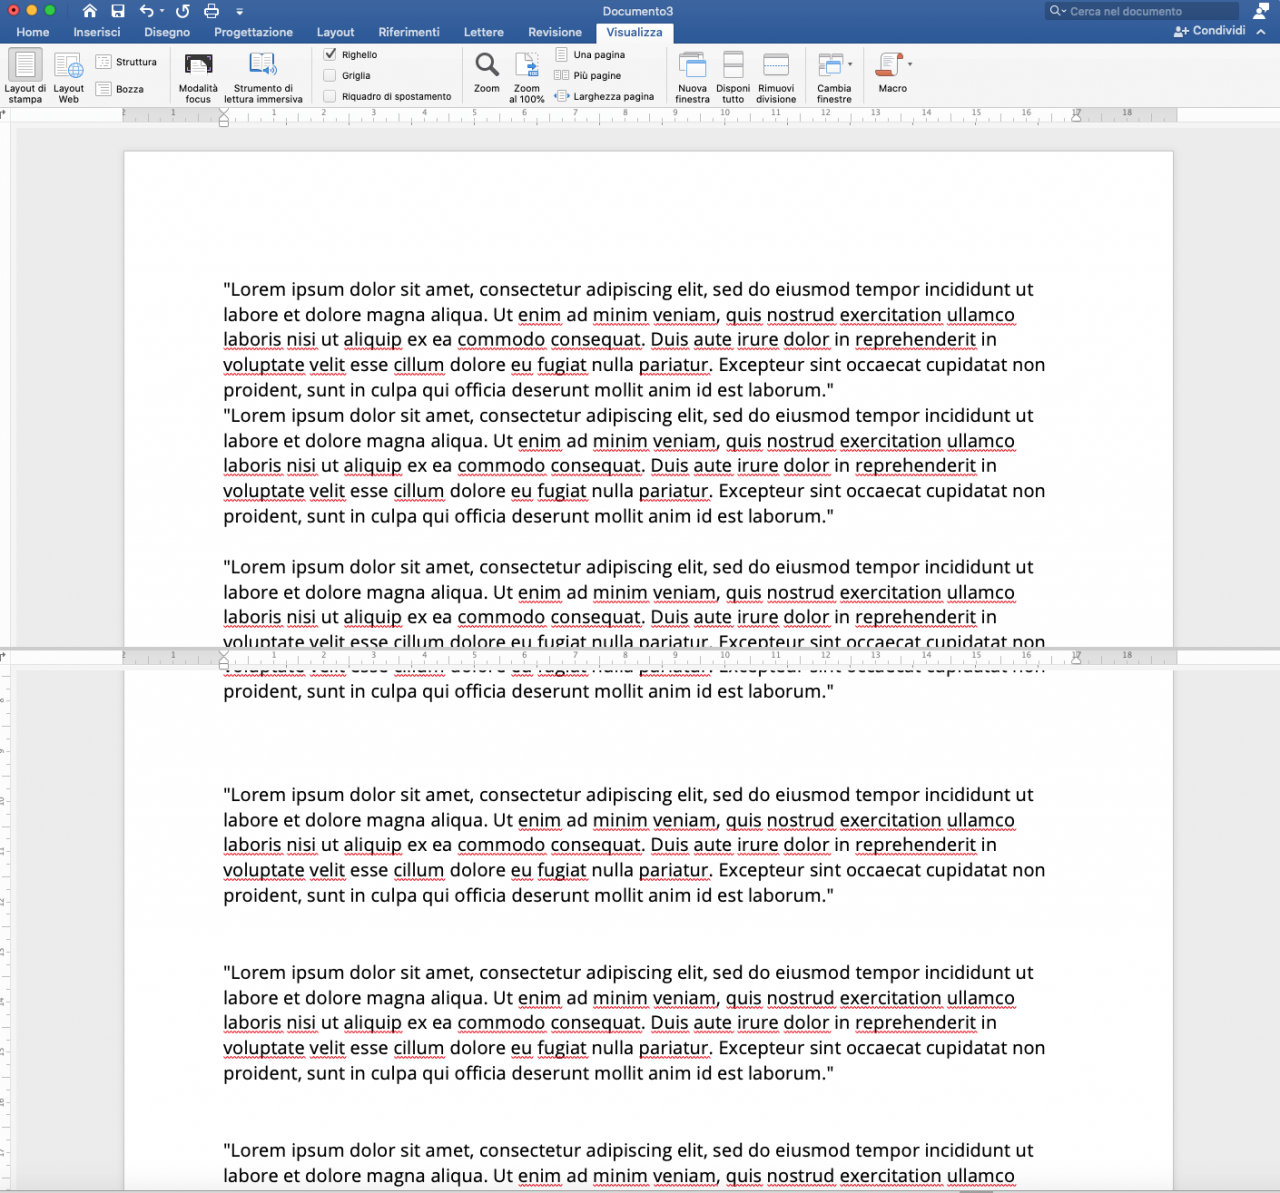Open the Inserisci ribbon tab
1280x1193 pixels.
click(97, 32)
